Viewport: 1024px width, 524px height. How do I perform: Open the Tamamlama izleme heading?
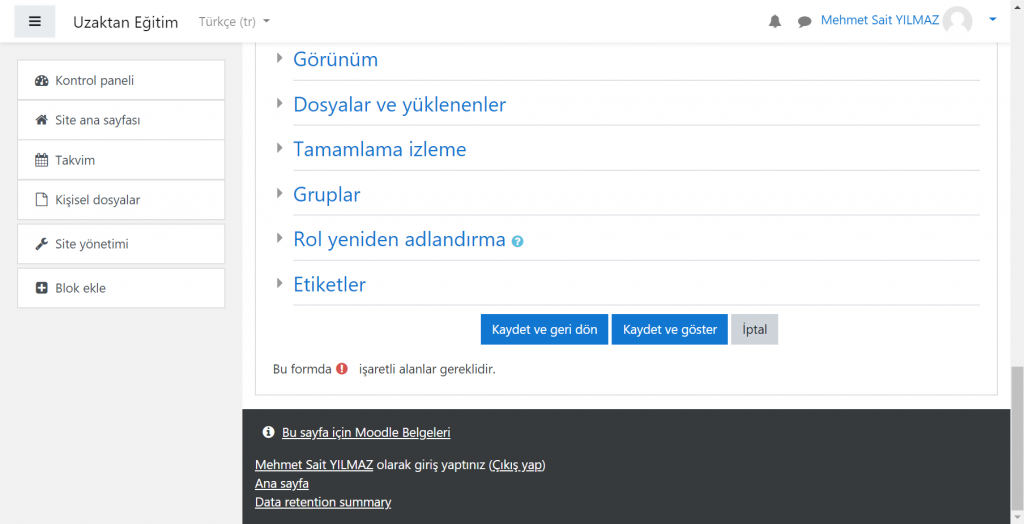coord(379,150)
